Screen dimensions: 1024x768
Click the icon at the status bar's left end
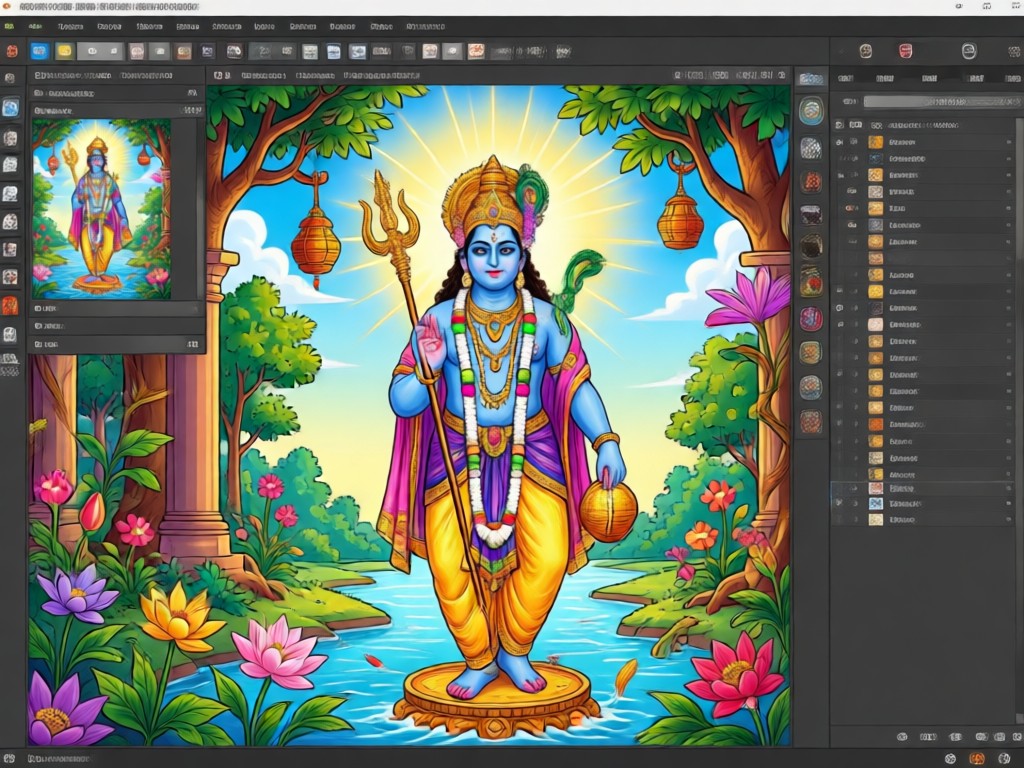[9, 759]
